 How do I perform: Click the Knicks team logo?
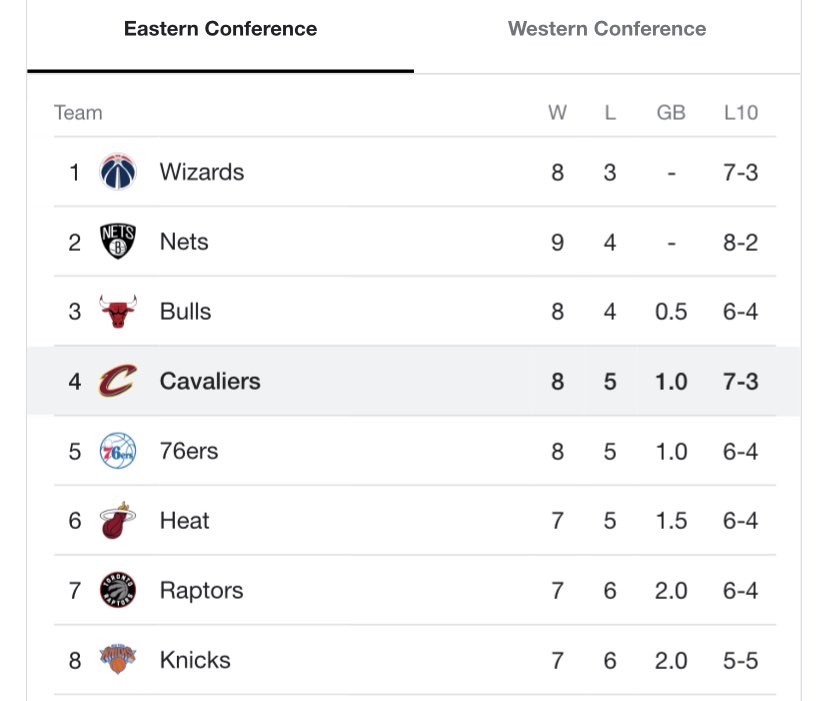pyautogui.click(x=118, y=659)
